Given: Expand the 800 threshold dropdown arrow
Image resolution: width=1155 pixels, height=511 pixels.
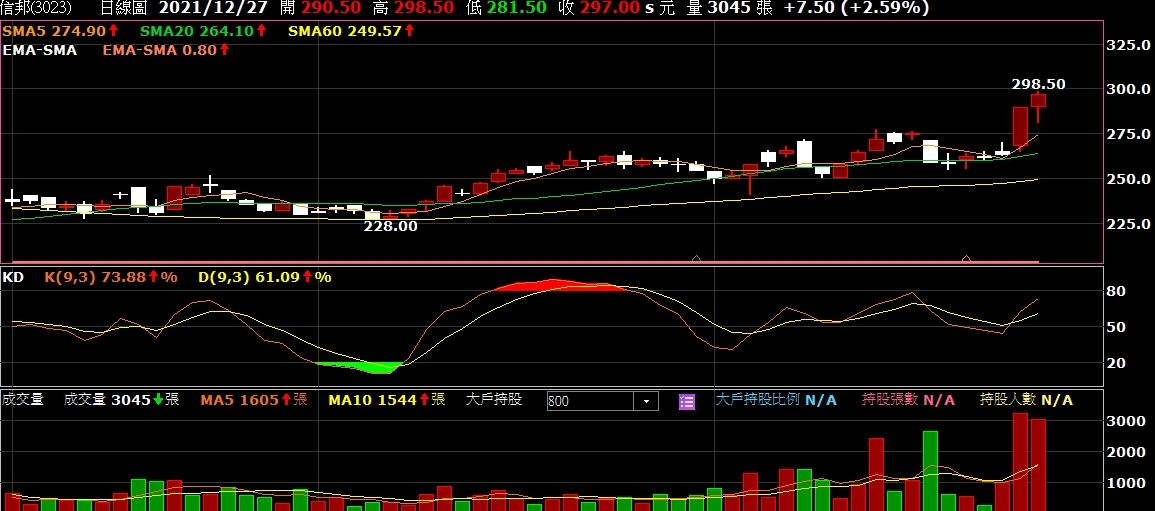Looking at the screenshot, I should point(647,401).
